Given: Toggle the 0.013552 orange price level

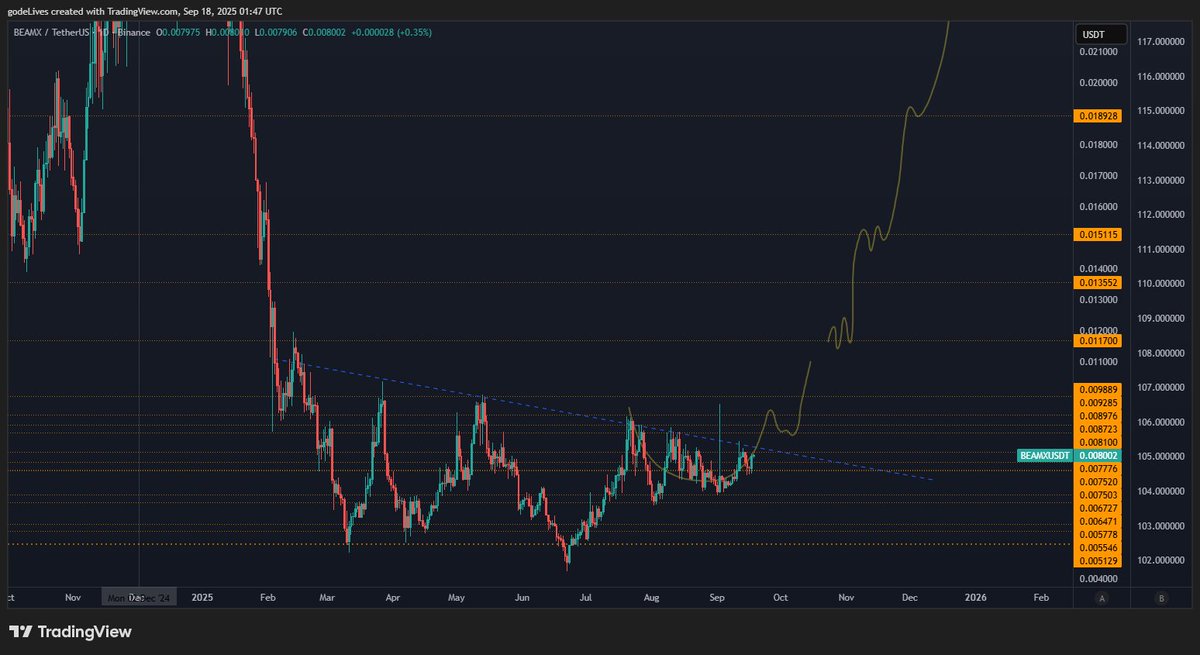Looking at the screenshot, I should [x=1097, y=281].
